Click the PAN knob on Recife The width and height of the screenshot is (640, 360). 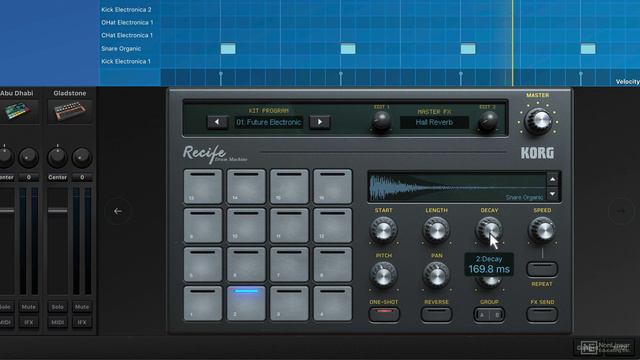(x=436, y=275)
